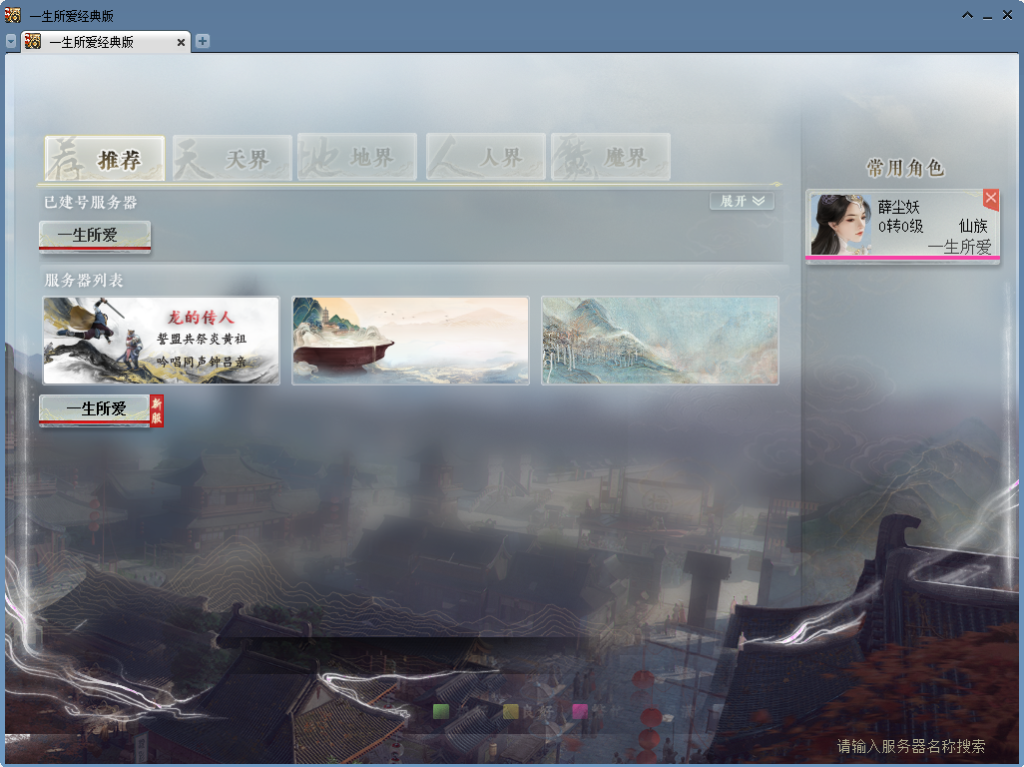Go to the 魔界 server tab
1024x767 pixels.
[610, 157]
